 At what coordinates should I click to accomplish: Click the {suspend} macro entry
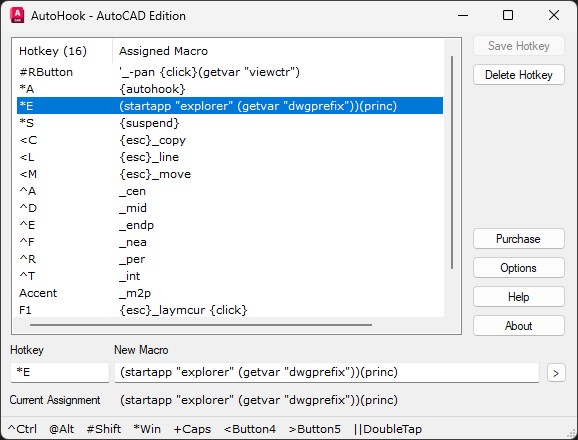pos(149,123)
